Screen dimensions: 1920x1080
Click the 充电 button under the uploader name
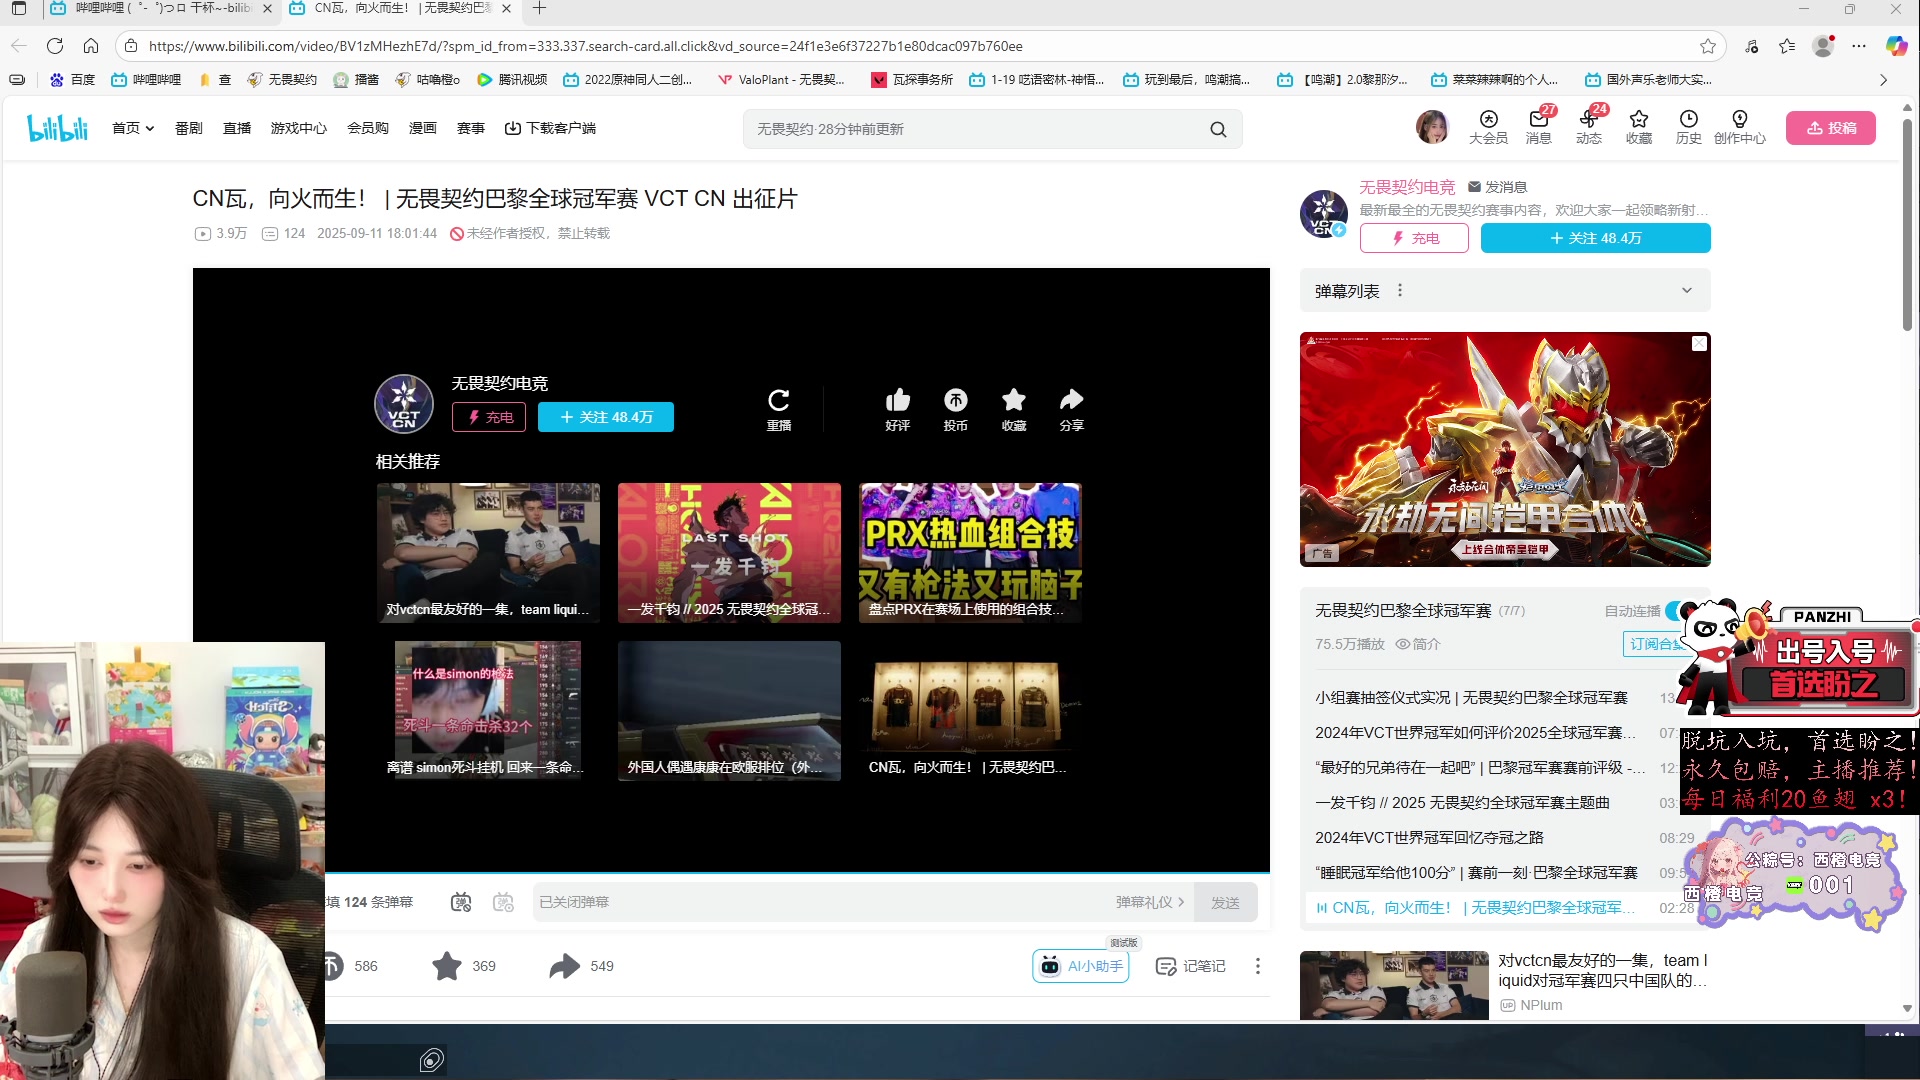(1414, 238)
